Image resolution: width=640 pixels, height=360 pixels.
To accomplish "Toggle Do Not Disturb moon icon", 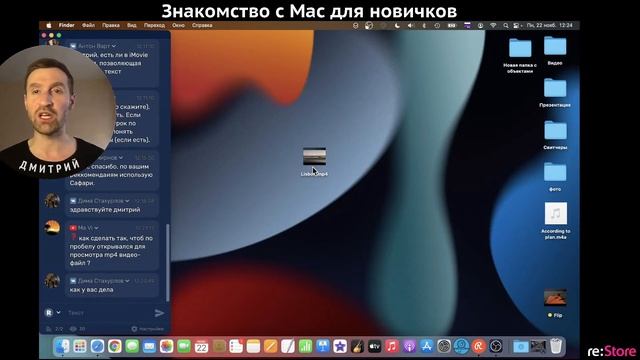I will (x=397, y=25).
